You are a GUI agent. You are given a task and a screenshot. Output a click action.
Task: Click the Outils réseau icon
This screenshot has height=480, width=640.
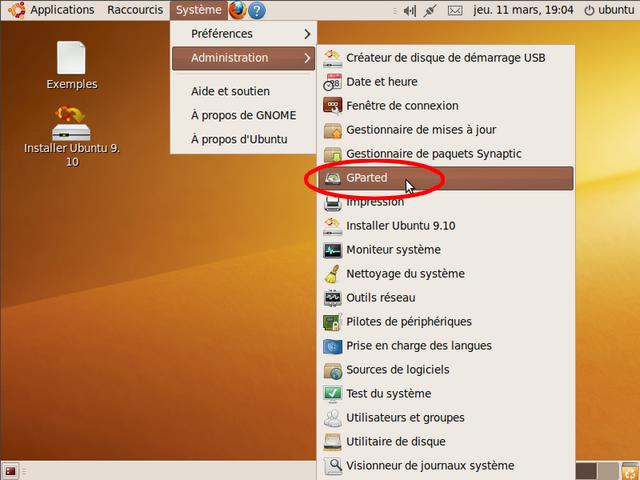click(x=333, y=298)
